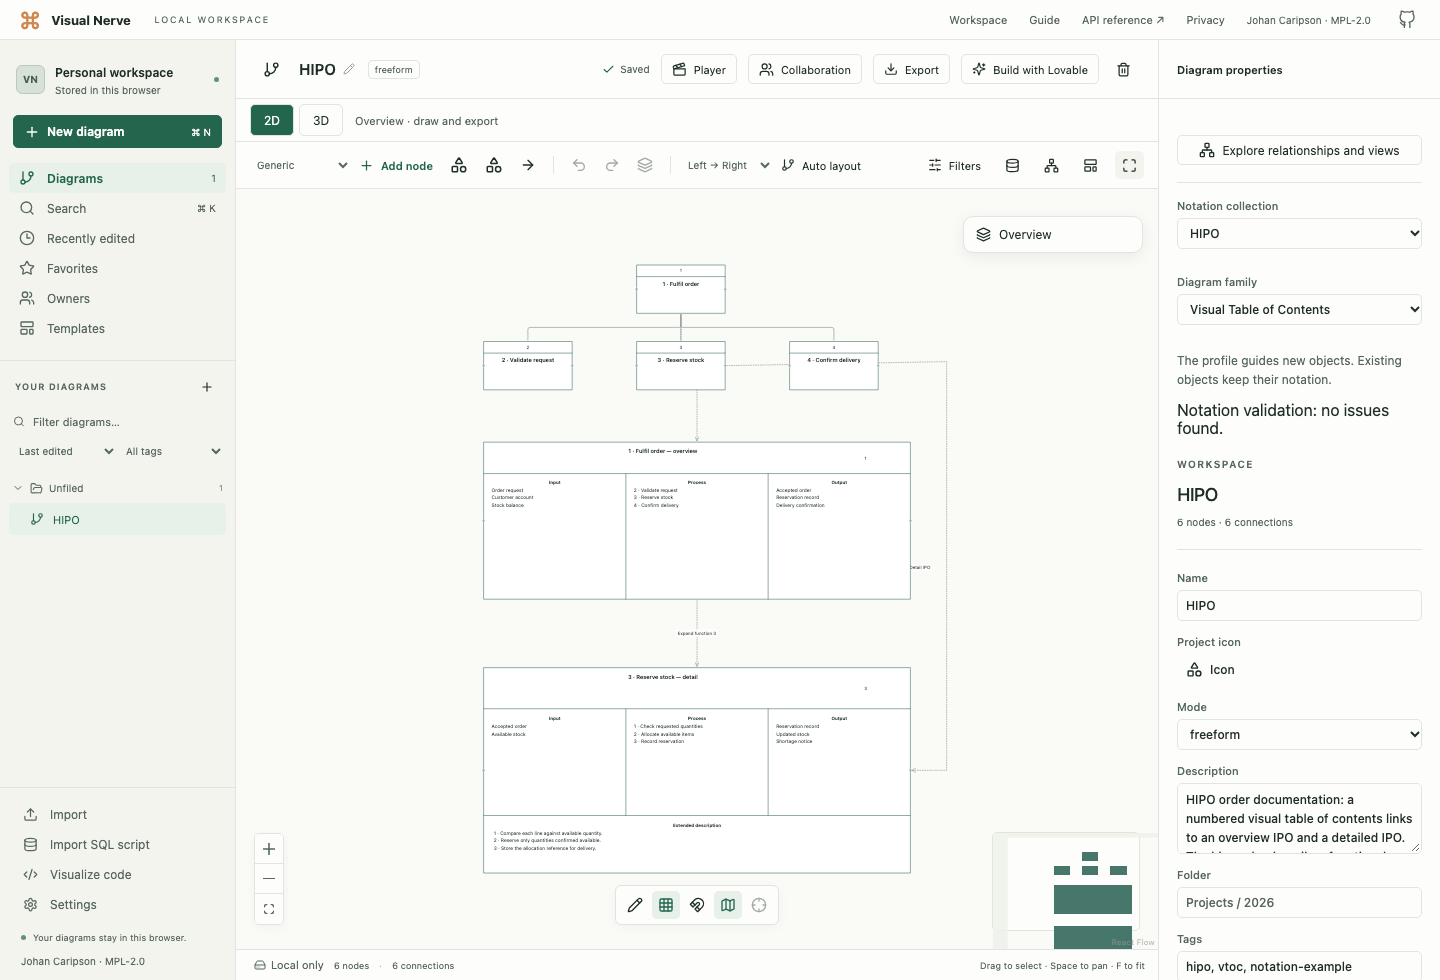
Task: Open Privacy in top navigation
Action: point(1205,20)
